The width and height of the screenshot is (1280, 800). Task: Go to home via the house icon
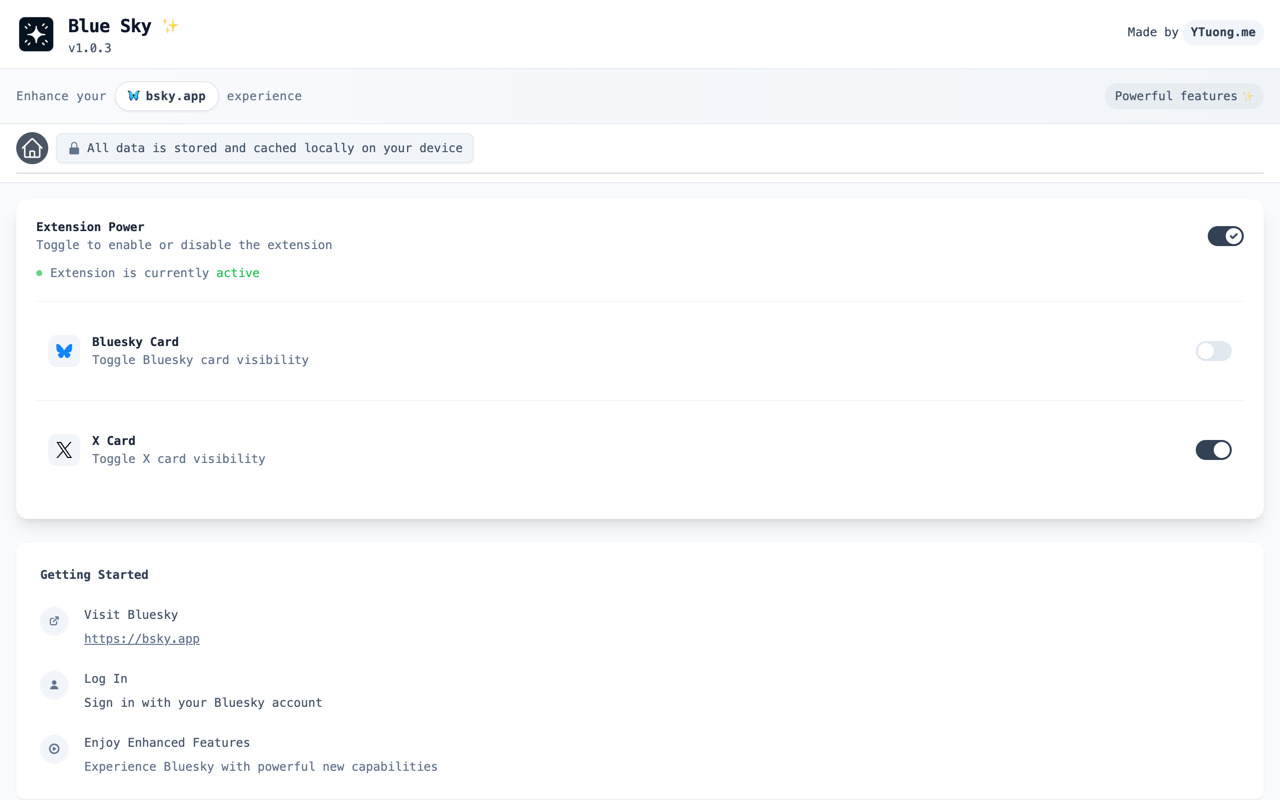(x=32, y=148)
